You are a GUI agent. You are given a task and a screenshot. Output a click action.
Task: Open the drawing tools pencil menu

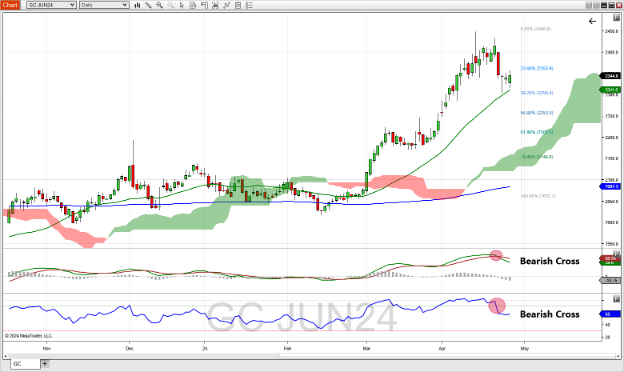(148, 5)
